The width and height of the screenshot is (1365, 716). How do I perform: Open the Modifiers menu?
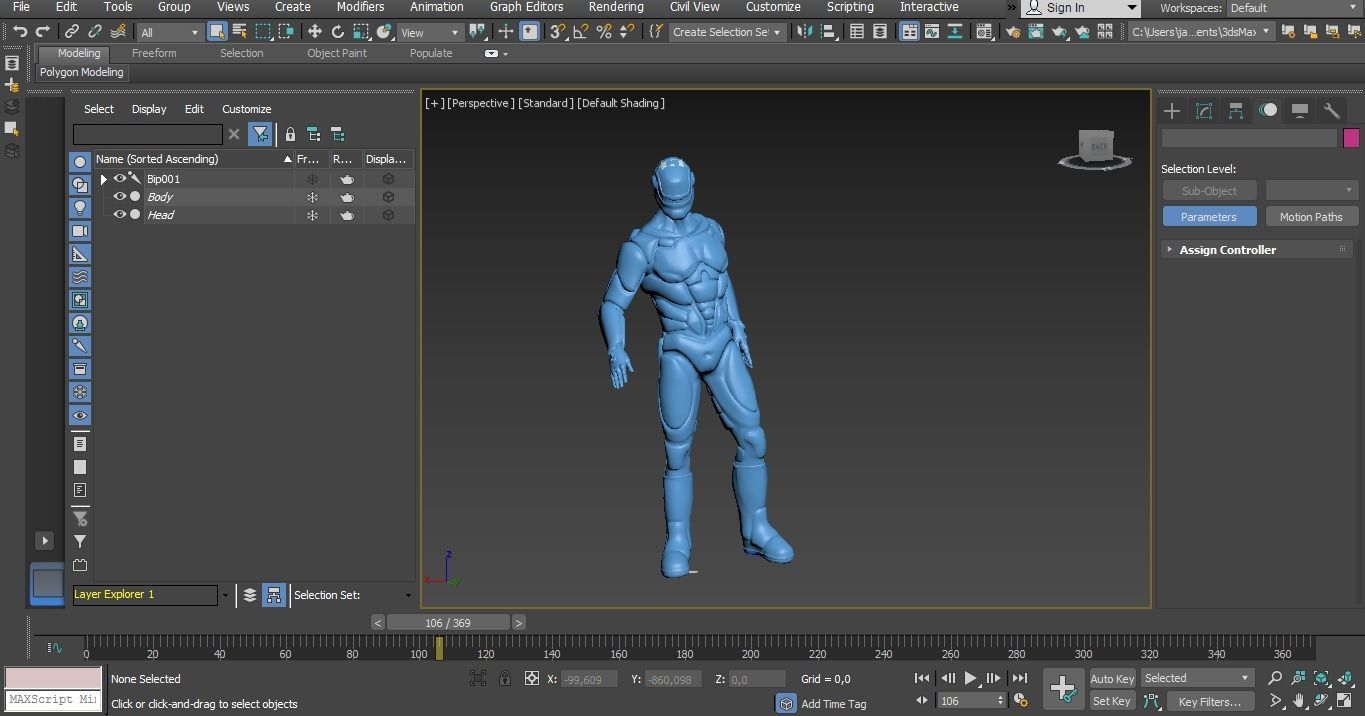coord(360,7)
